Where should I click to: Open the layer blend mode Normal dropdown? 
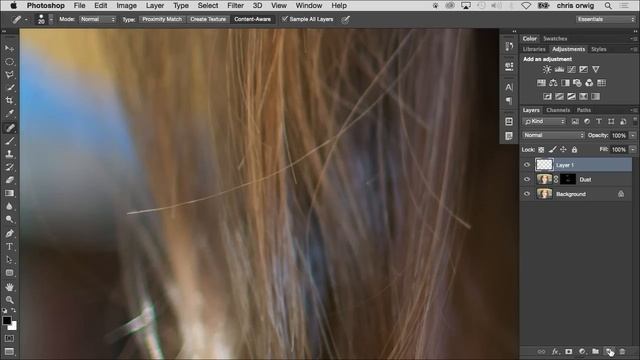pos(553,136)
